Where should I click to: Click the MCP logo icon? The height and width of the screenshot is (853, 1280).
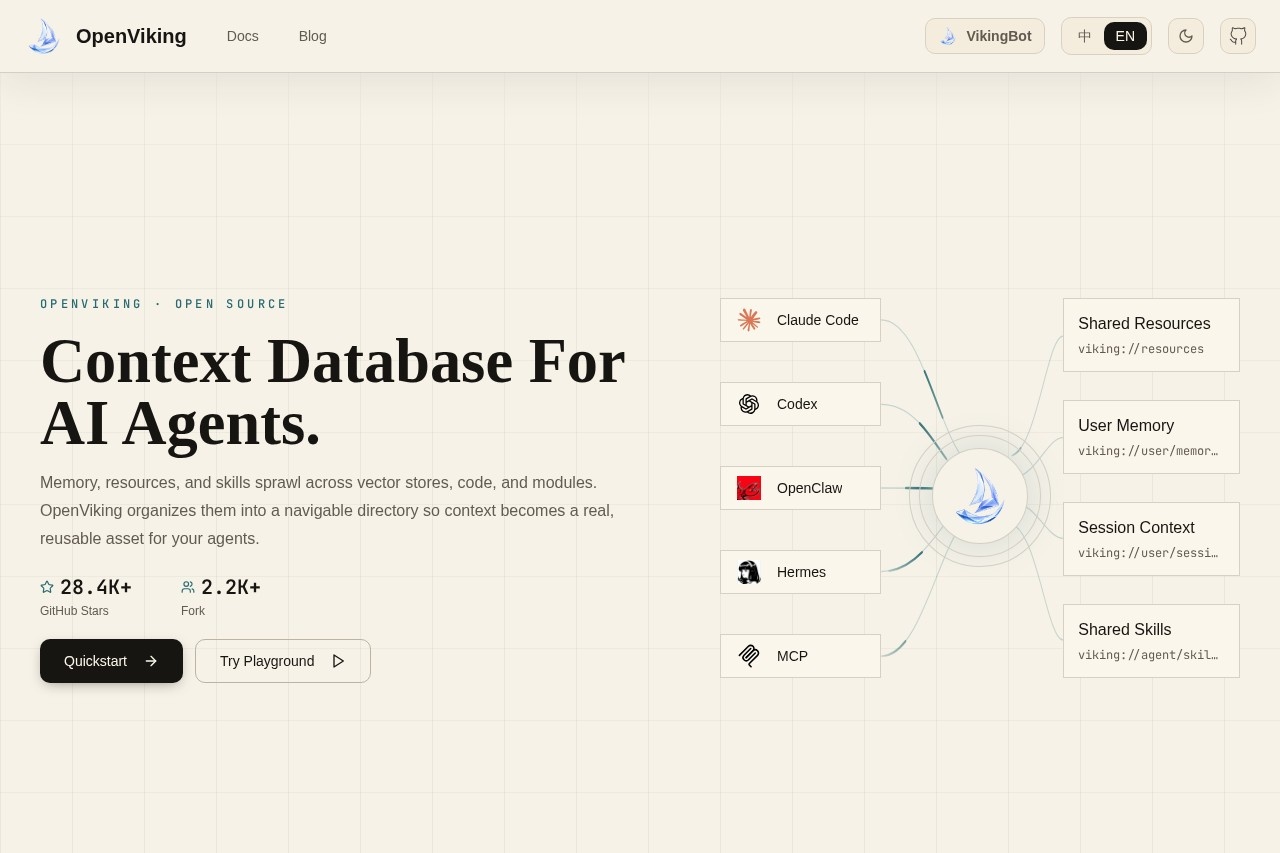pos(749,656)
